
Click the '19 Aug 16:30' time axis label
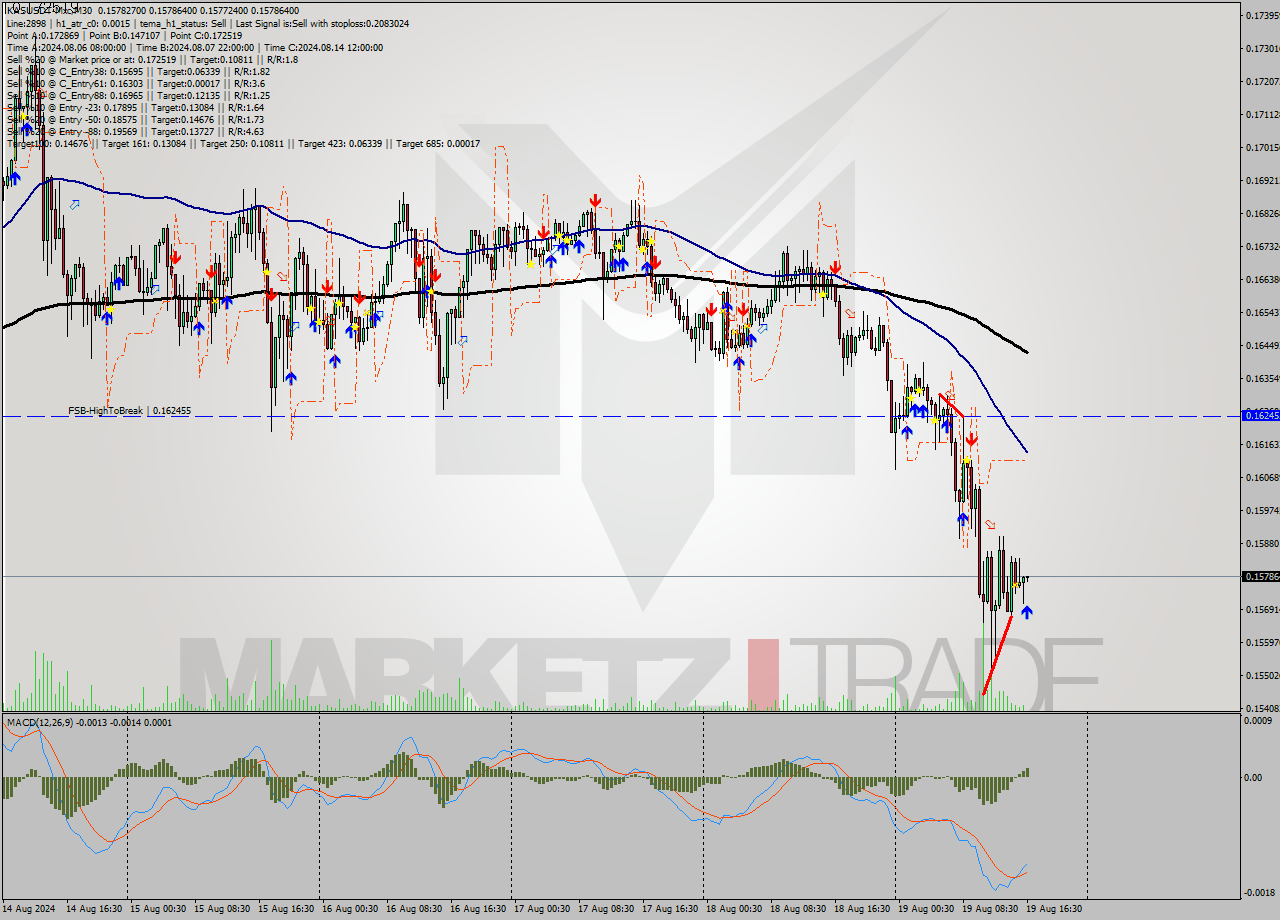coord(1054,909)
